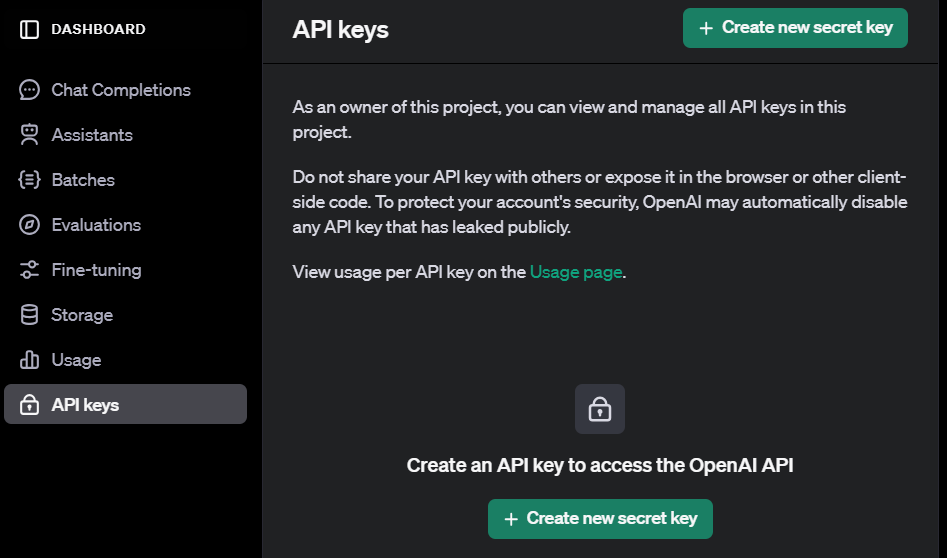
Task: Click the API keys lock icon in sidebar
Action: pyautogui.click(x=29, y=405)
